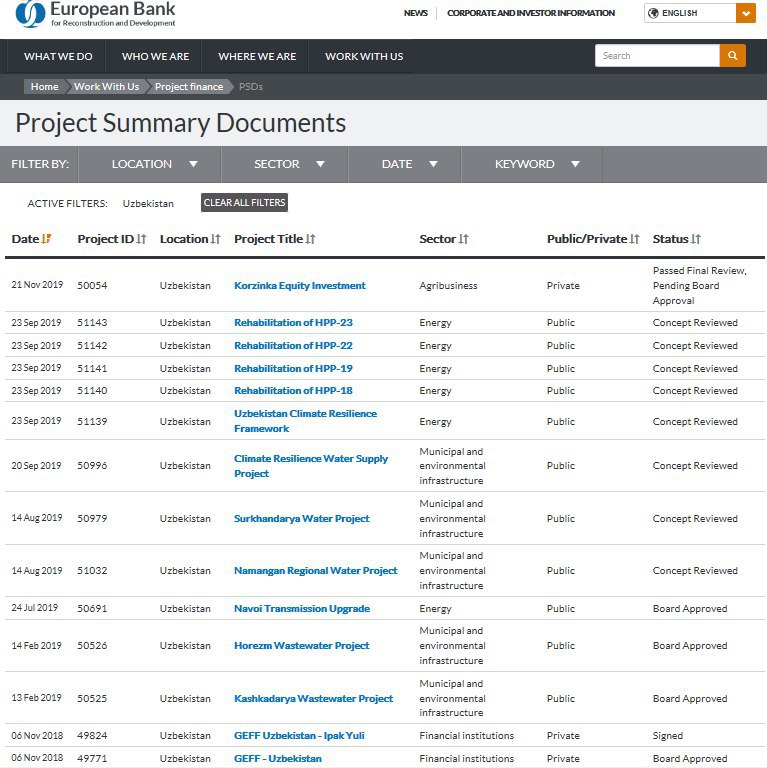
Task: Open Climate Resilience Water Supply Project
Action: pyautogui.click(x=311, y=466)
